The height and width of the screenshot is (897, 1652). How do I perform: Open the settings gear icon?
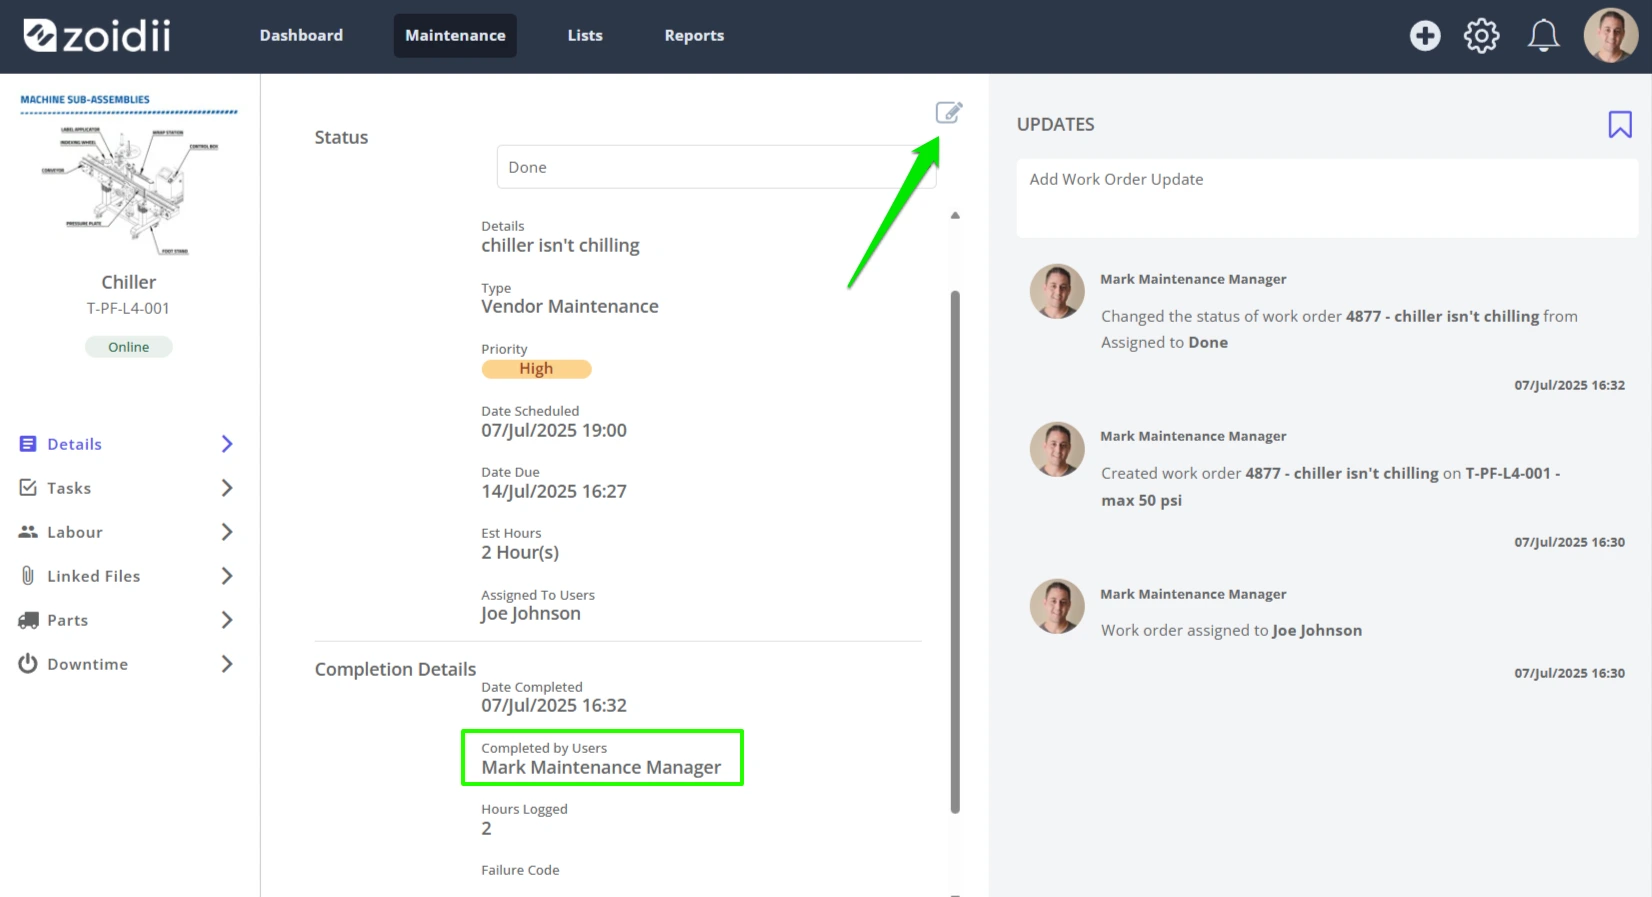pos(1482,36)
